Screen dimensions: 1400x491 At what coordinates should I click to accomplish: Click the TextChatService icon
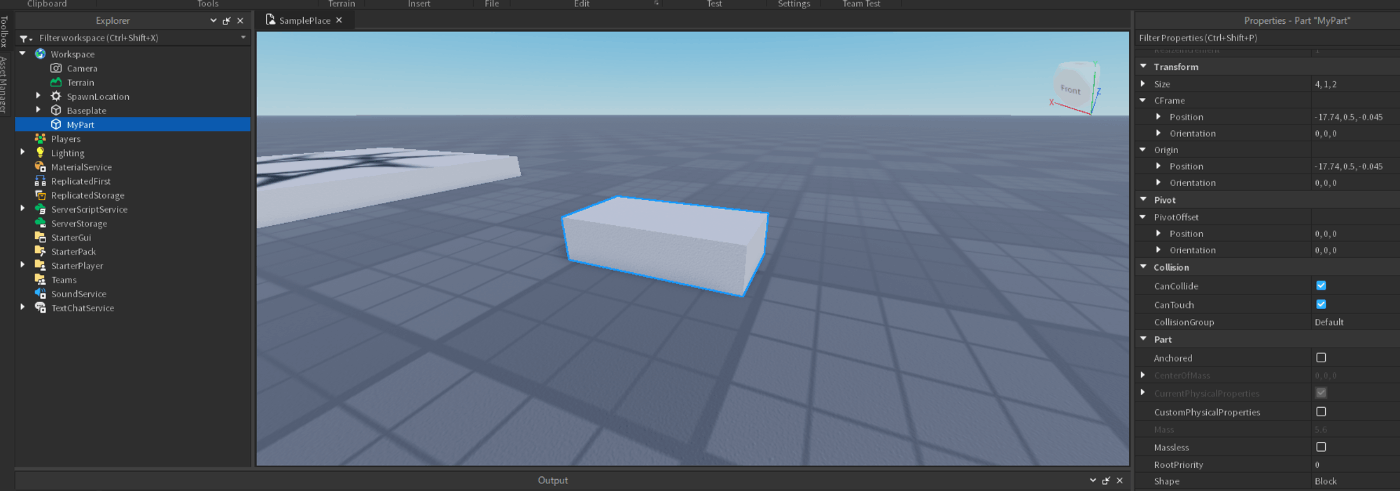(40, 307)
